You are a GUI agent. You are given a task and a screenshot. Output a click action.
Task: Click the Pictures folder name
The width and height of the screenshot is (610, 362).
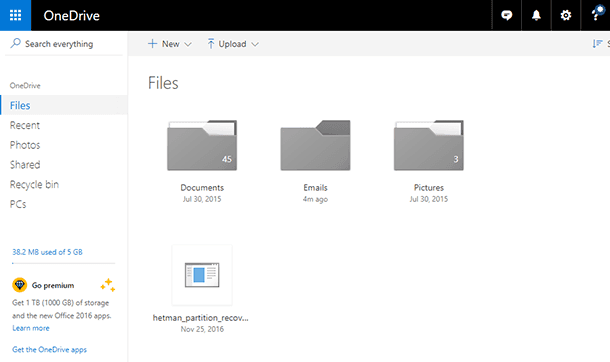(x=428, y=187)
